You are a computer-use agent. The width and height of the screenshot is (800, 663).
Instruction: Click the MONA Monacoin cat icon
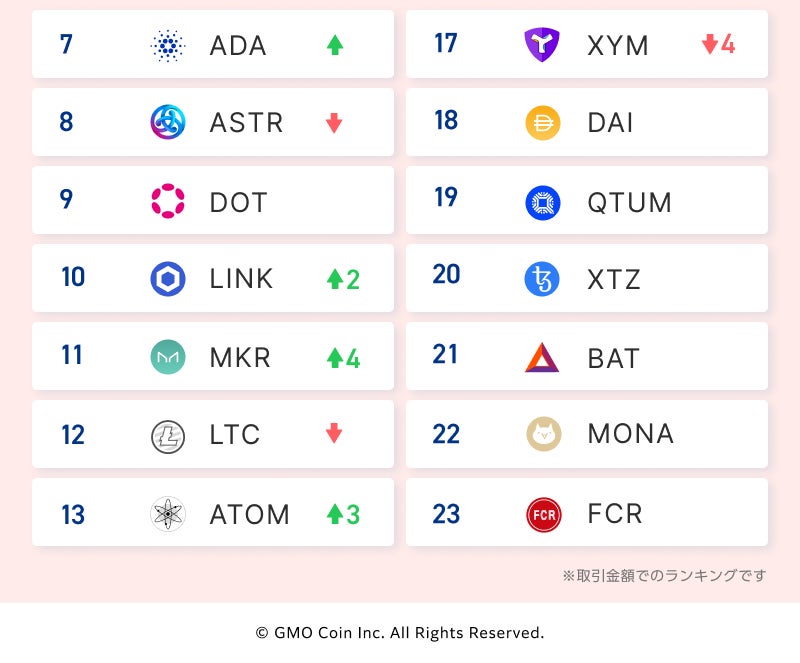(543, 434)
